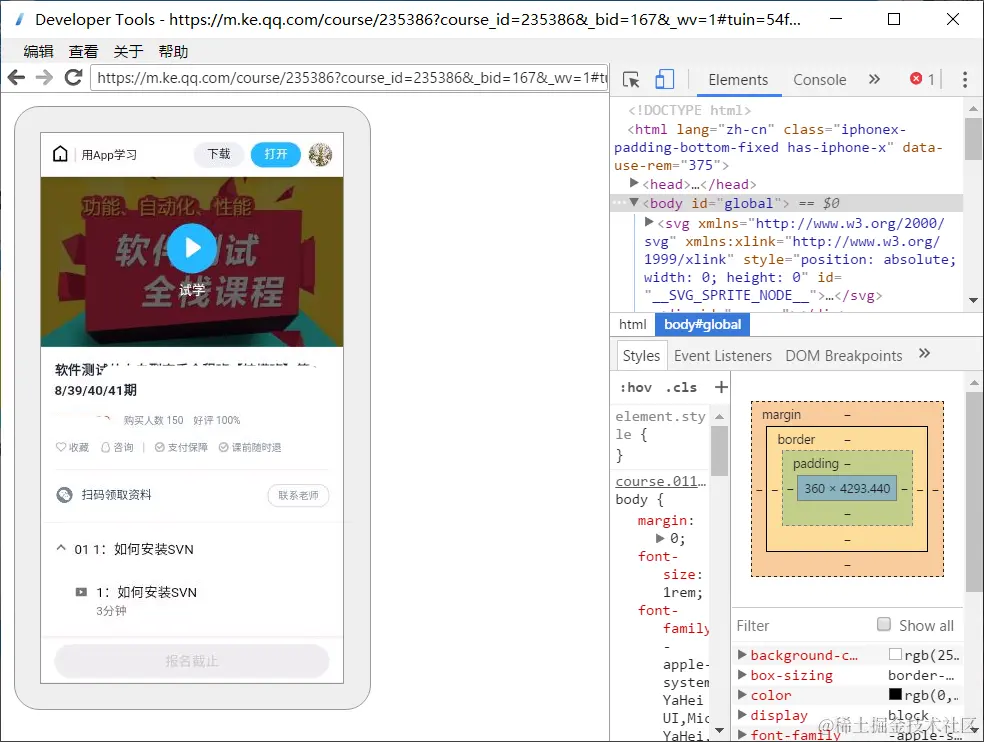Switch to the Elements tab
The width and height of the screenshot is (984, 742).
tap(738, 80)
